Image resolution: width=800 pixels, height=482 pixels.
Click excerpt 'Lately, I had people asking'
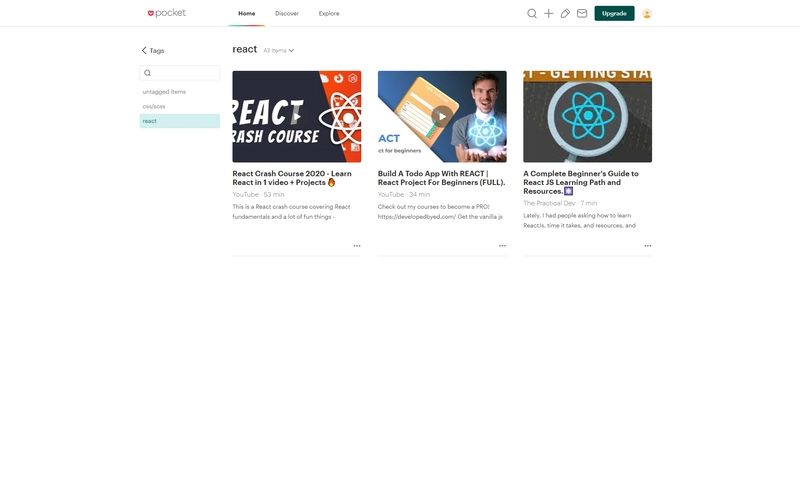click(580, 220)
